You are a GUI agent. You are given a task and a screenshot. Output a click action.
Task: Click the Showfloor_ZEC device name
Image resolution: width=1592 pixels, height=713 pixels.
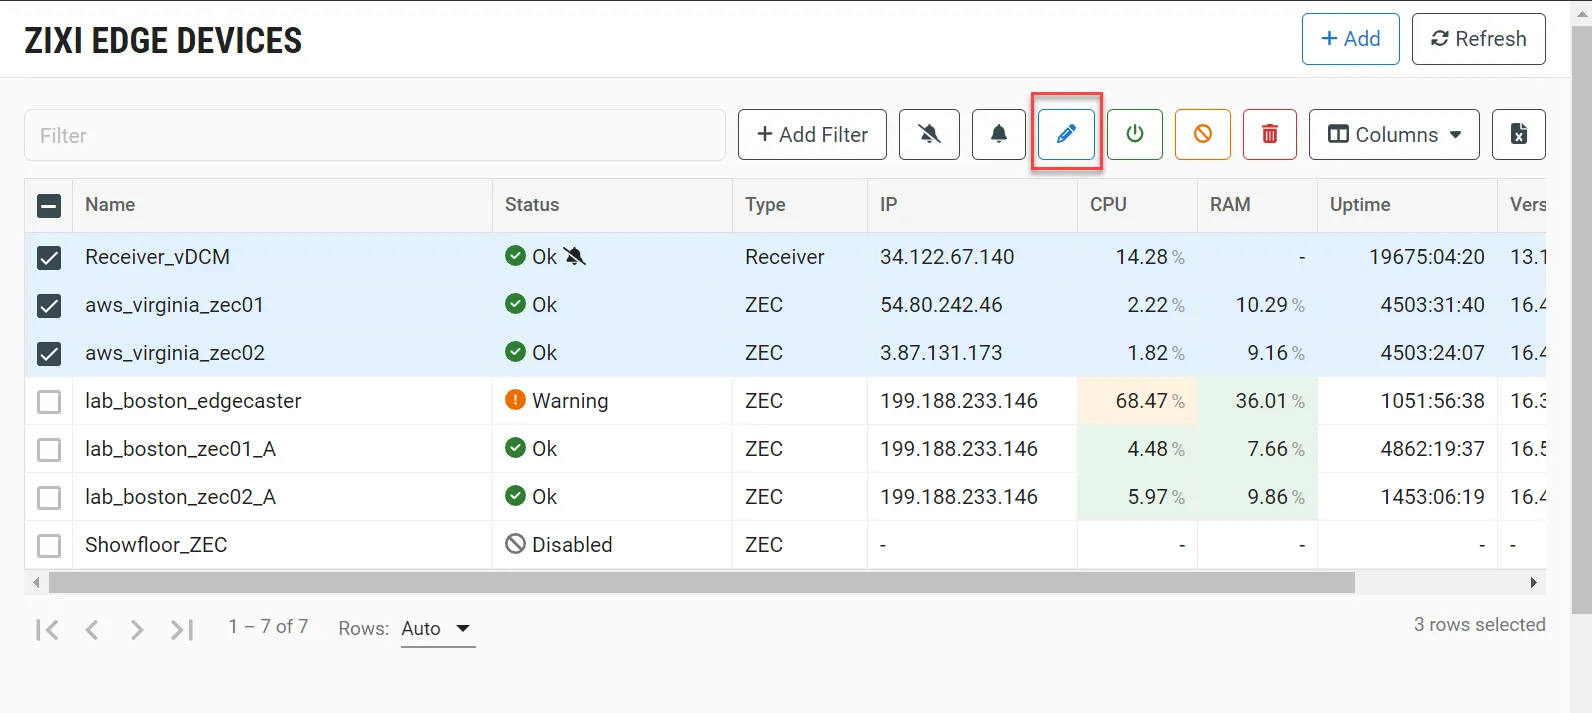click(156, 544)
